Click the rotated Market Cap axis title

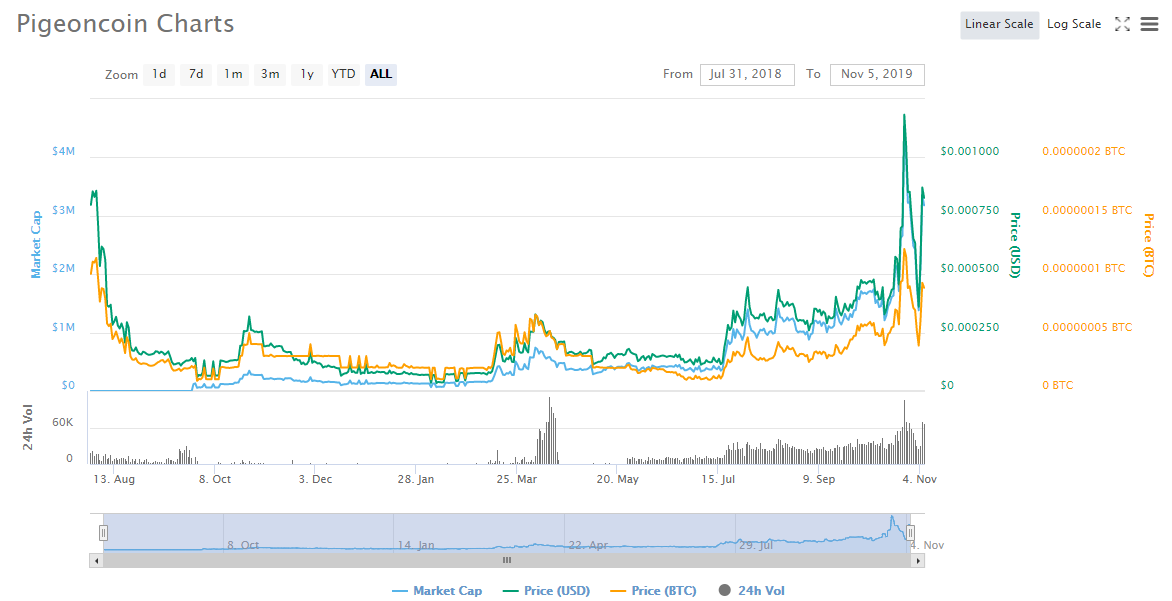click(35, 244)
